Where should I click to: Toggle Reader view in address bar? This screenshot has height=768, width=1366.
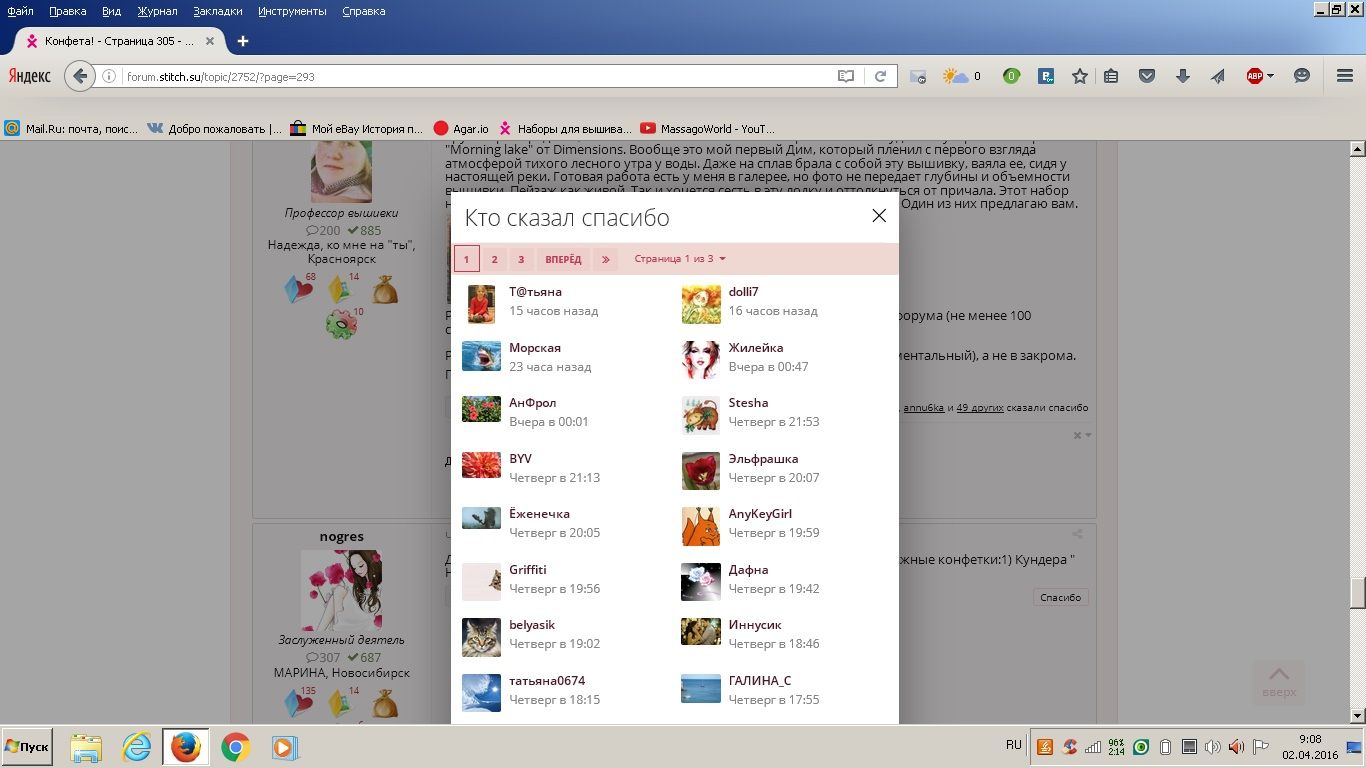[846, 76]
